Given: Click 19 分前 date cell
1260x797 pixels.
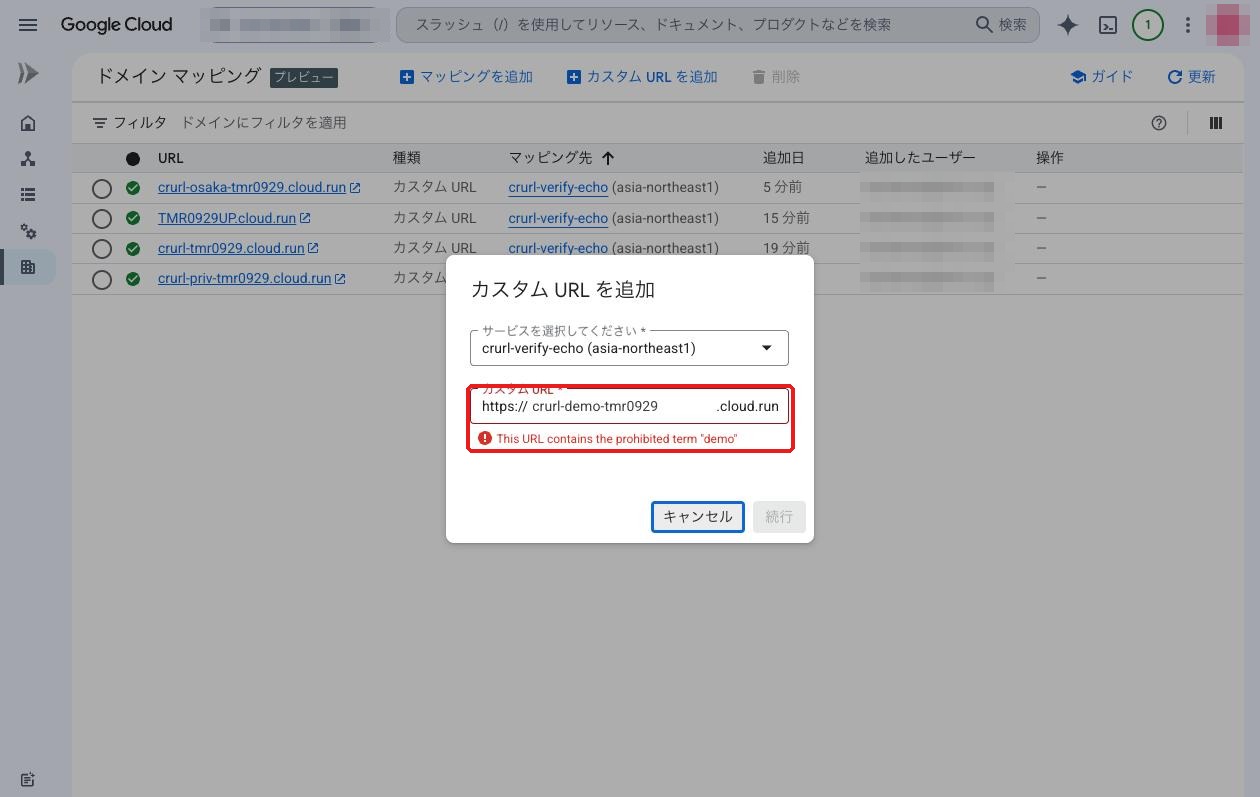Looking at the screenshot, I should pos(786,248).
